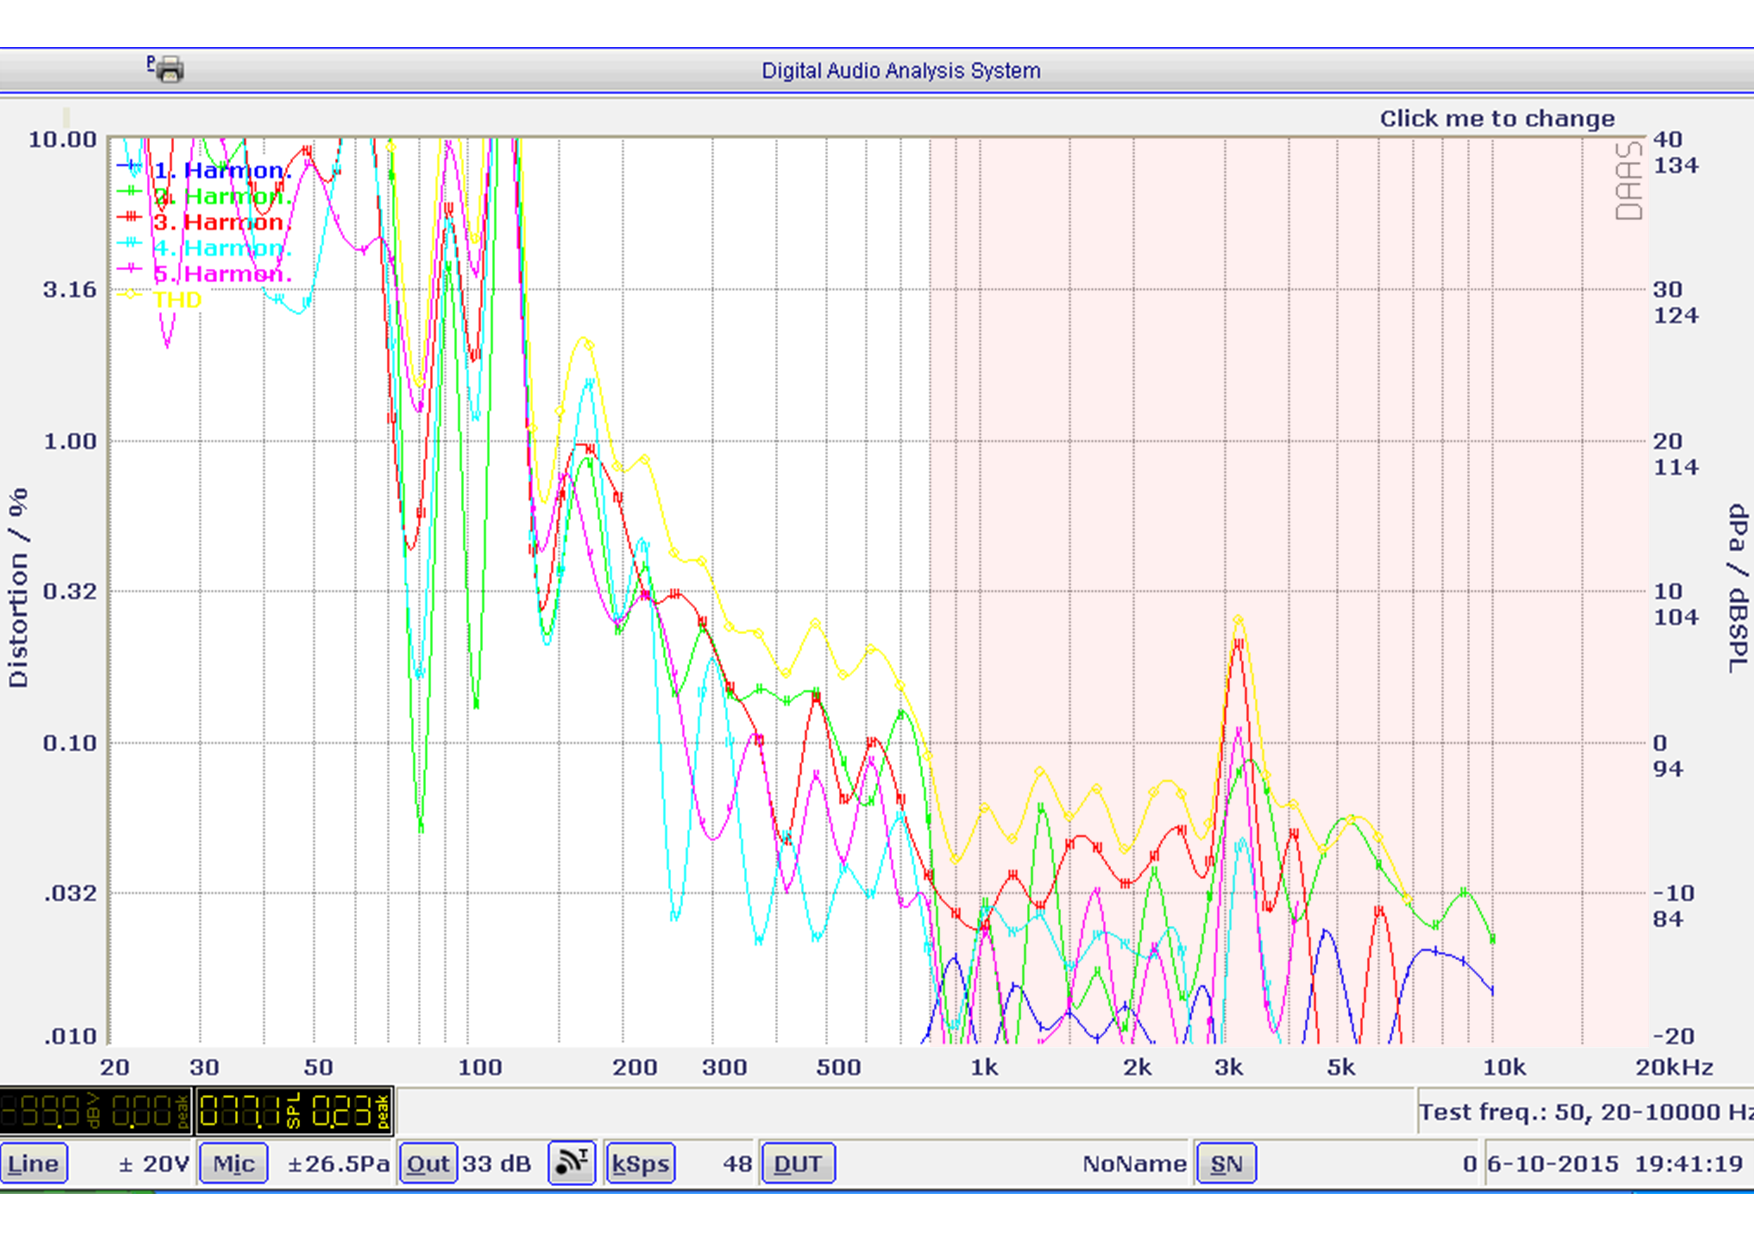Open the Out level setting button
Image resolution: width=1754 pixels, height=1240 pixels.
428,1164
